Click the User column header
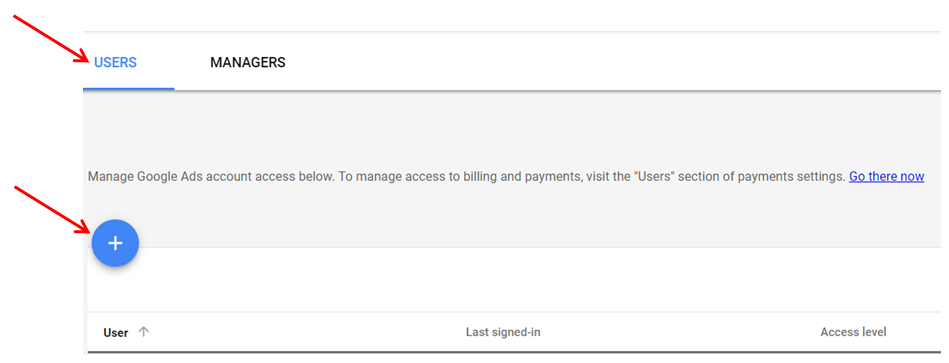949x363 pixels. click(x=116, y=332)
